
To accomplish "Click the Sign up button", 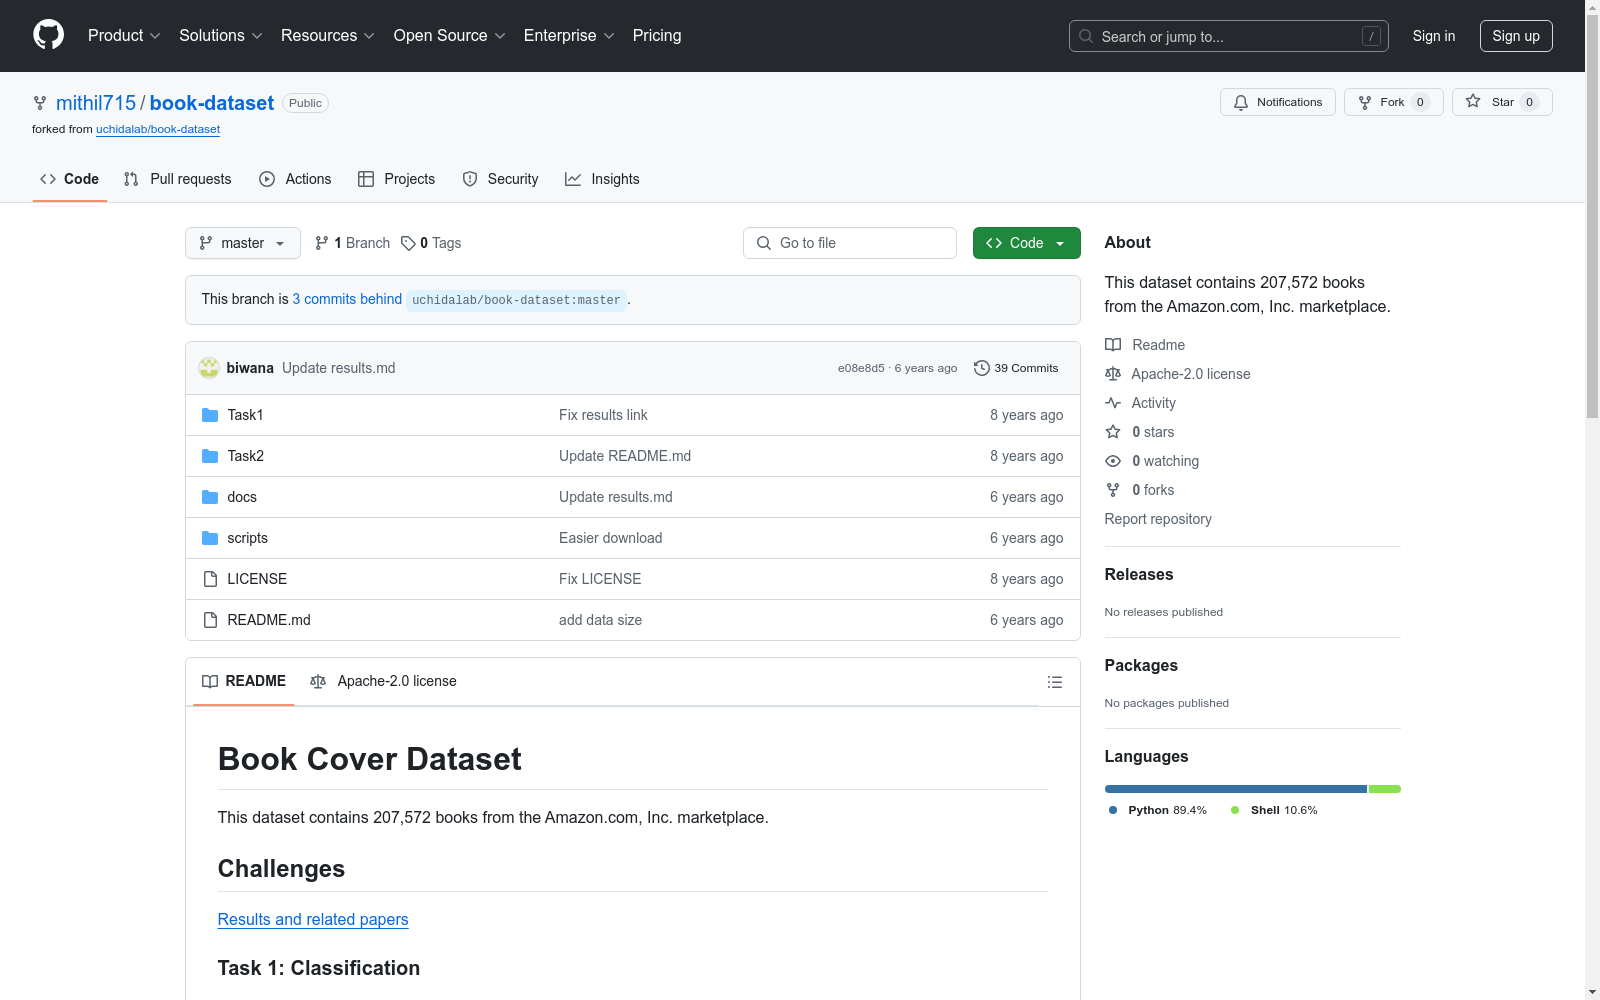I will pos(1515,36).
